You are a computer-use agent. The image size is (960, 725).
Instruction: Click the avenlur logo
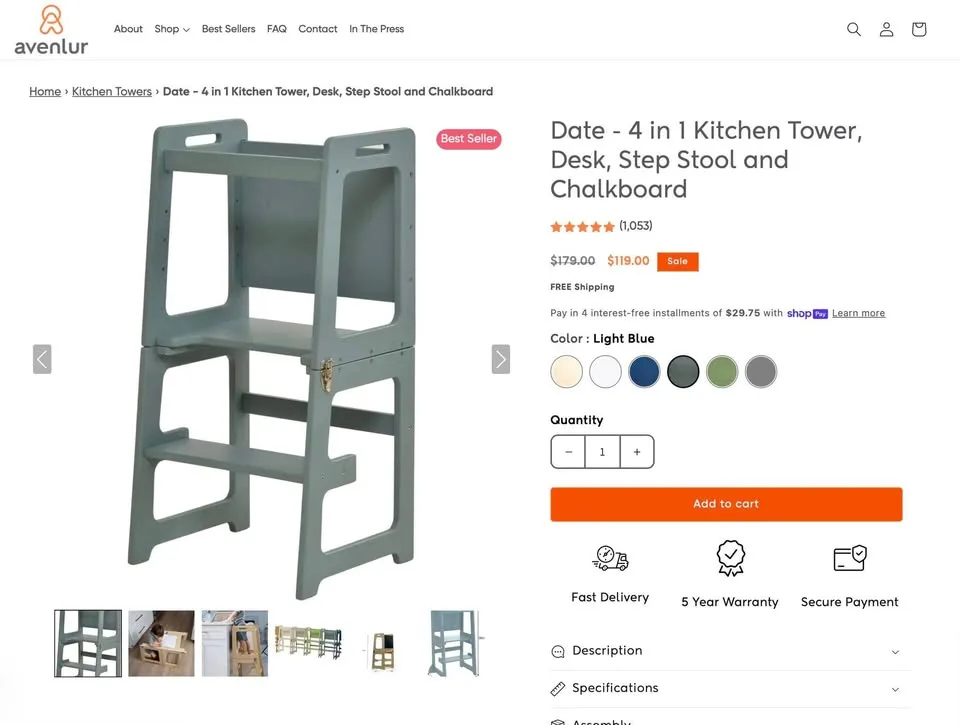click(x=50, y=30)
